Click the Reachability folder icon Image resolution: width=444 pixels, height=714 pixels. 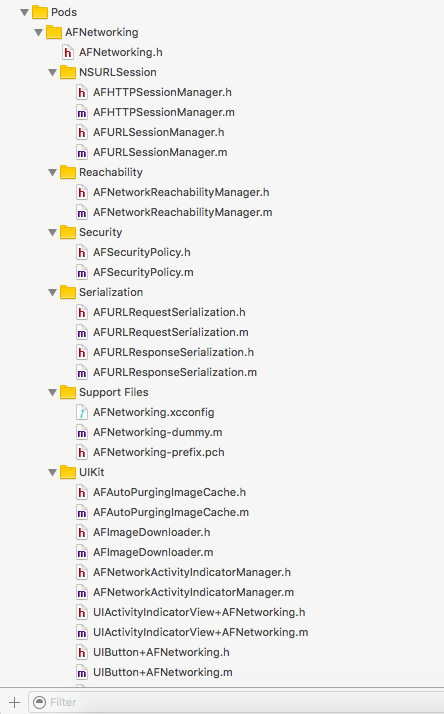coord(68,172)
